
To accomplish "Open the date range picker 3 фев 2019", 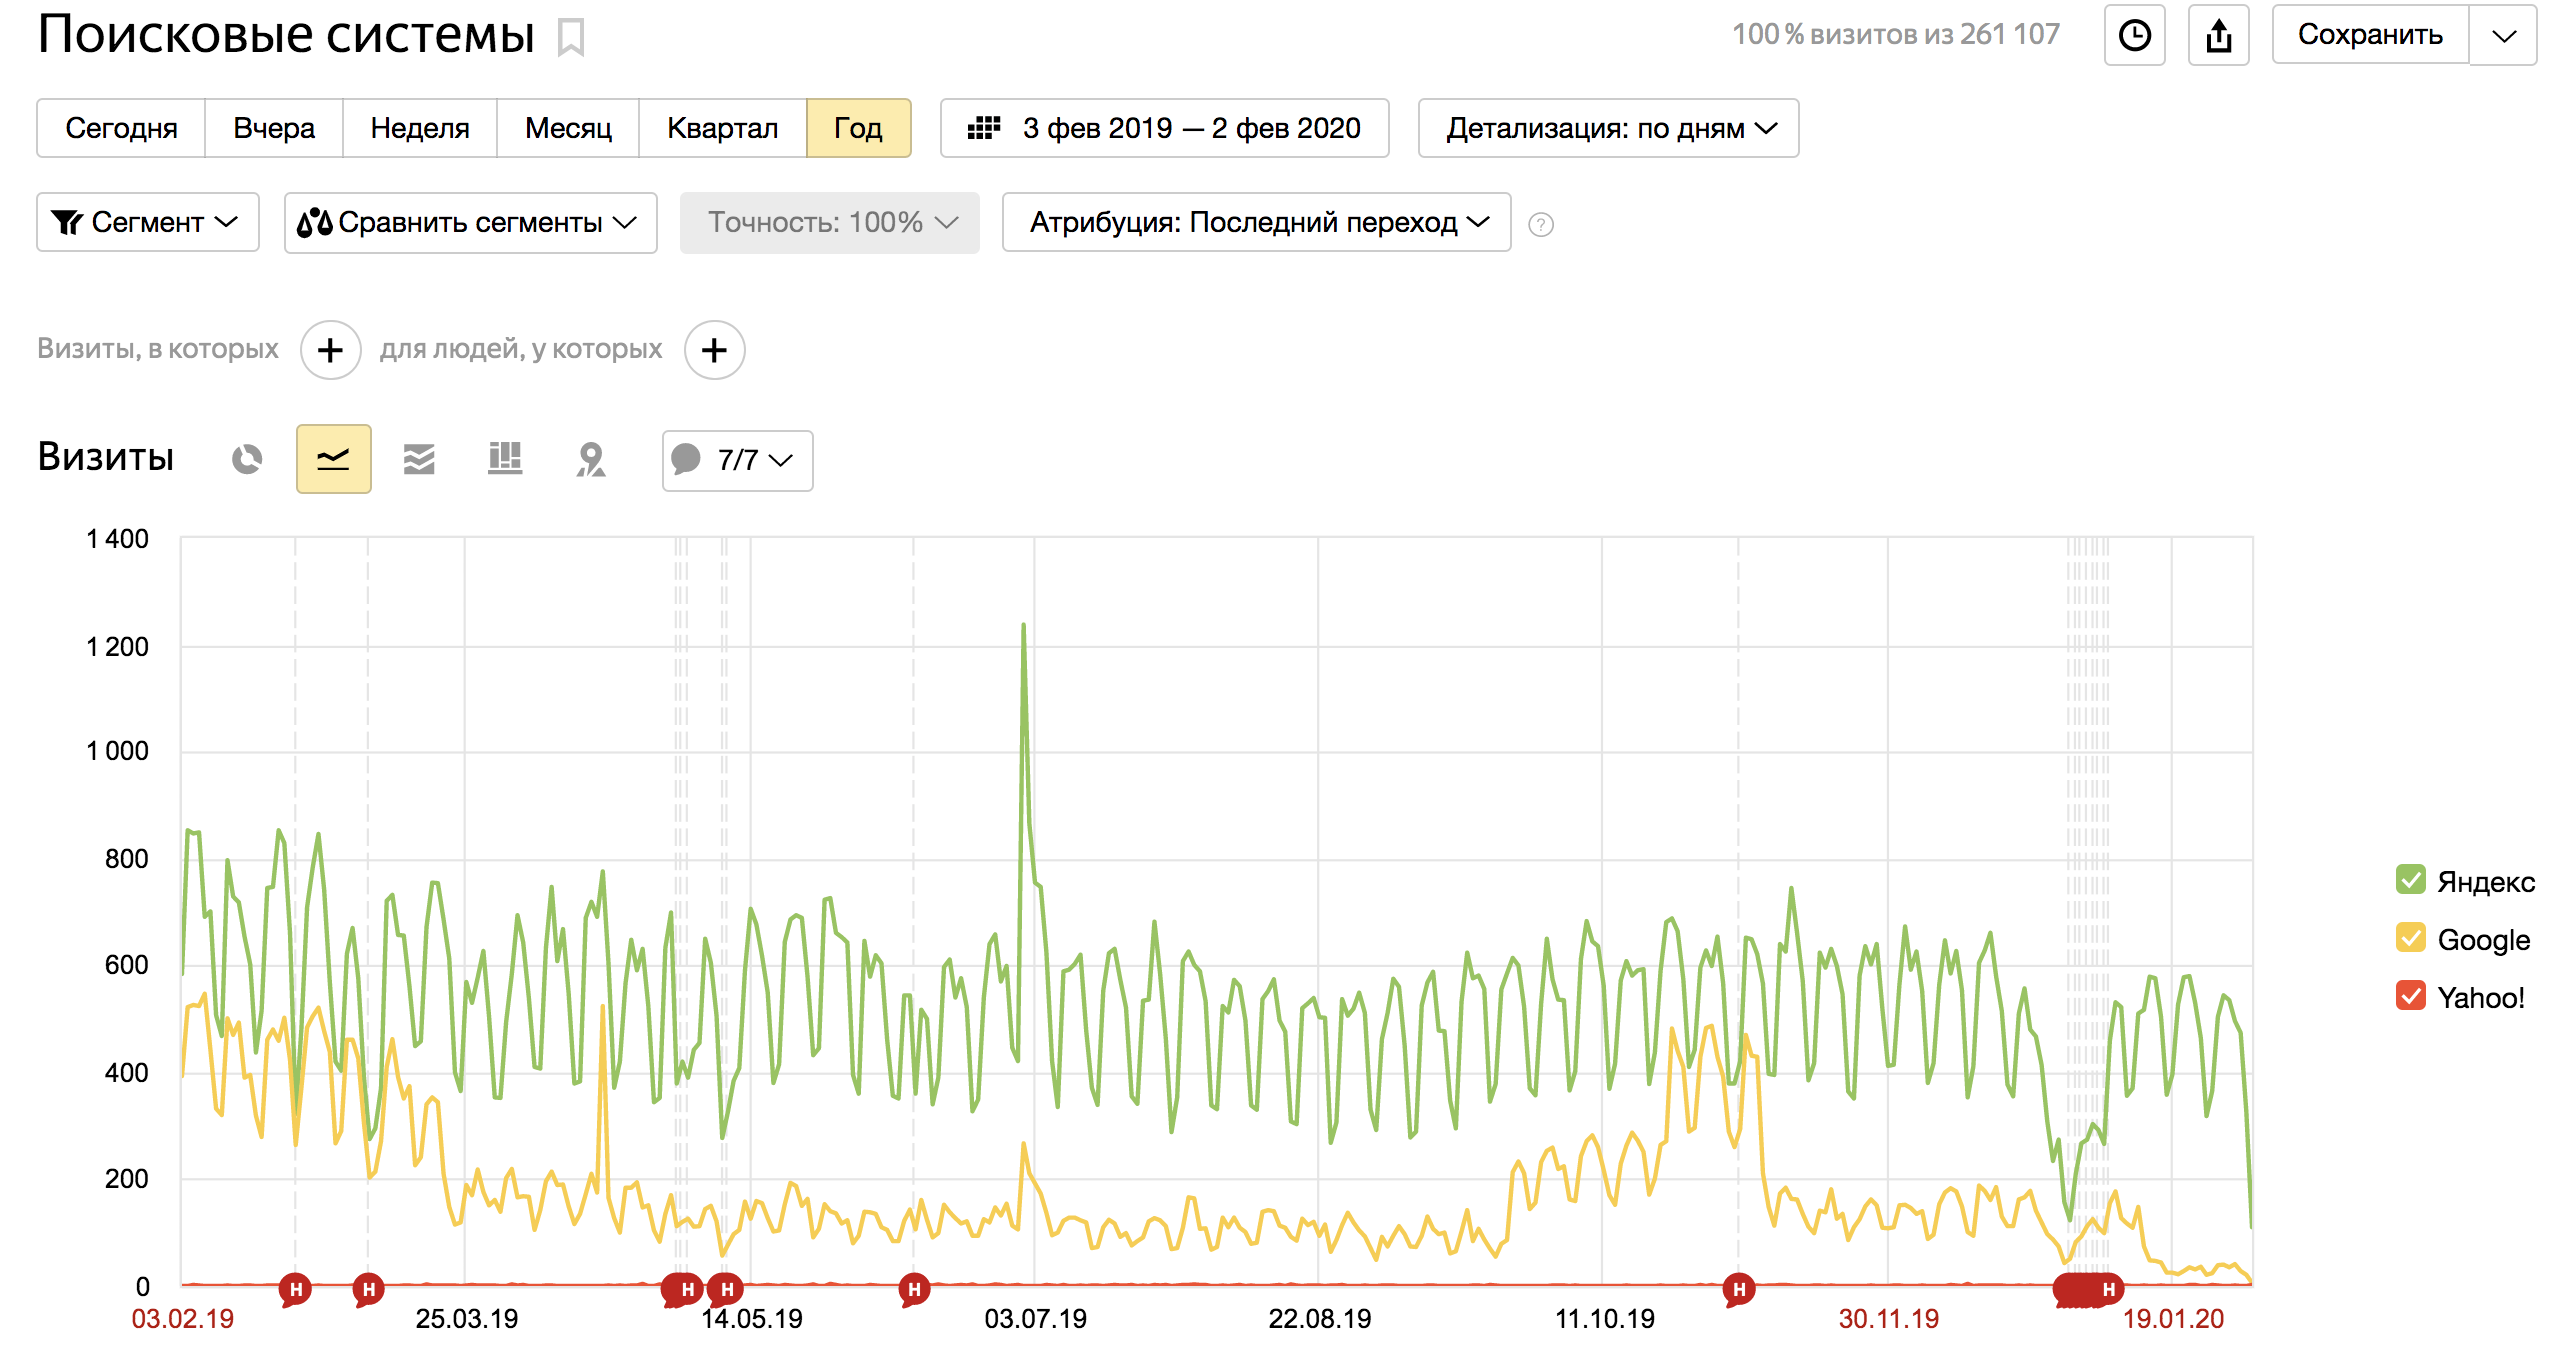I will (1164, 128).
